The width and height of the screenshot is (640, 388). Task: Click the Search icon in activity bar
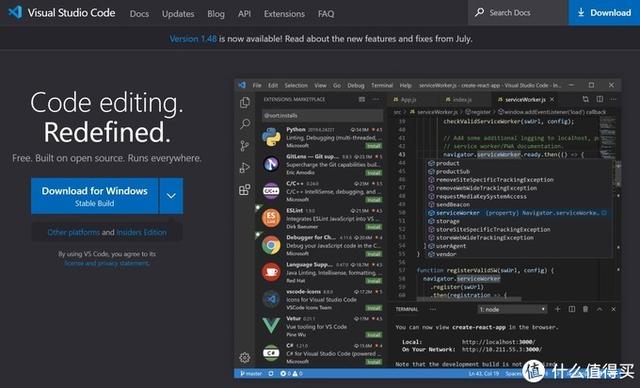pos(245,124)
